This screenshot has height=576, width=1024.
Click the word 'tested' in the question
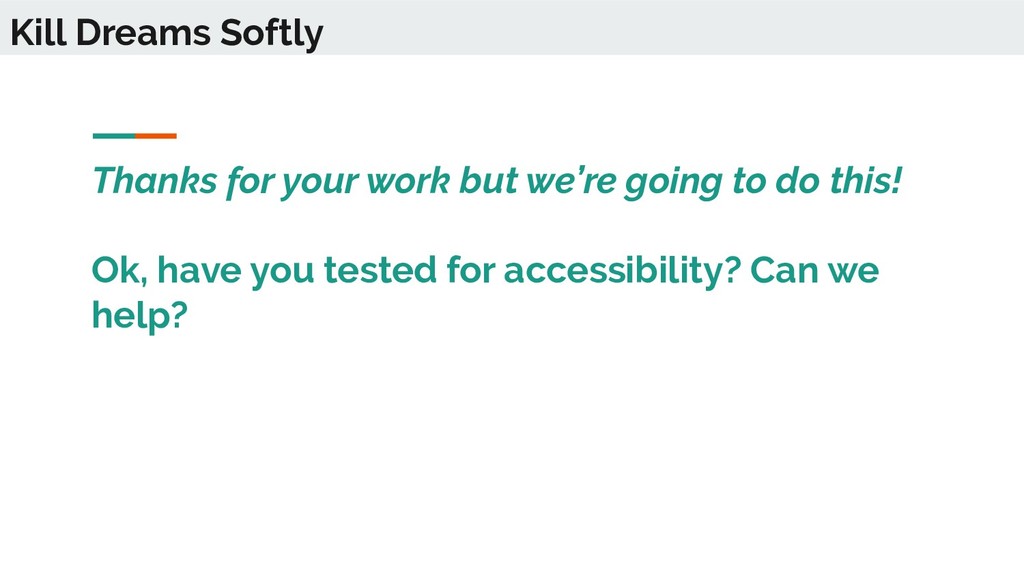(380, 270)
